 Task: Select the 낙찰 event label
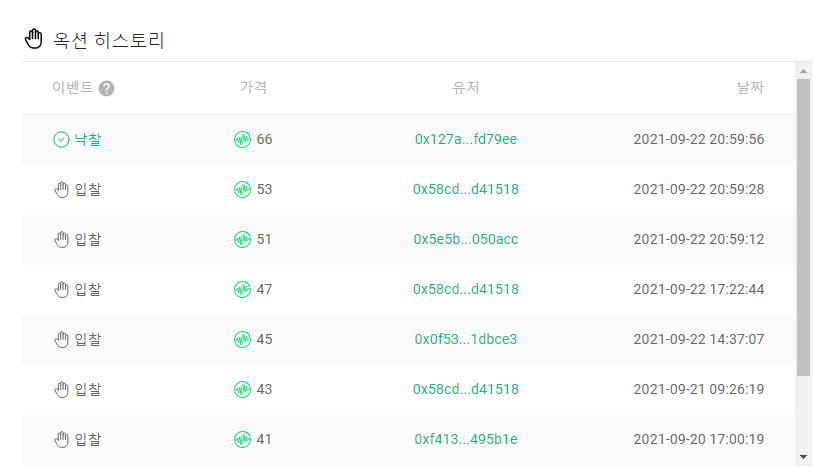(88, 139)
